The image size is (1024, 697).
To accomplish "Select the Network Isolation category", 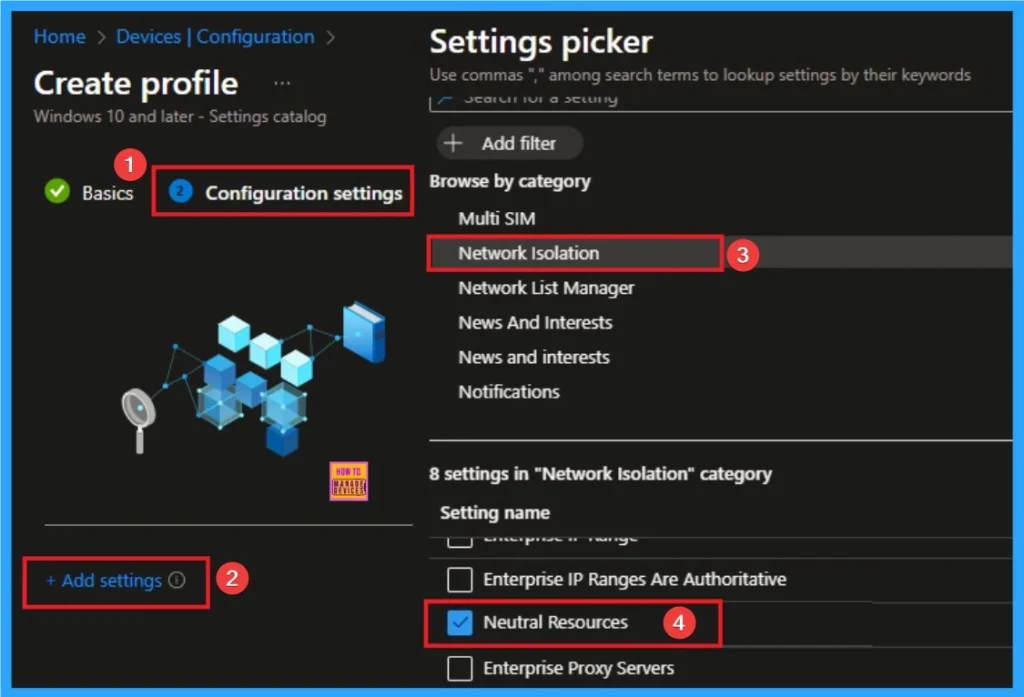I will pos(529,253).
